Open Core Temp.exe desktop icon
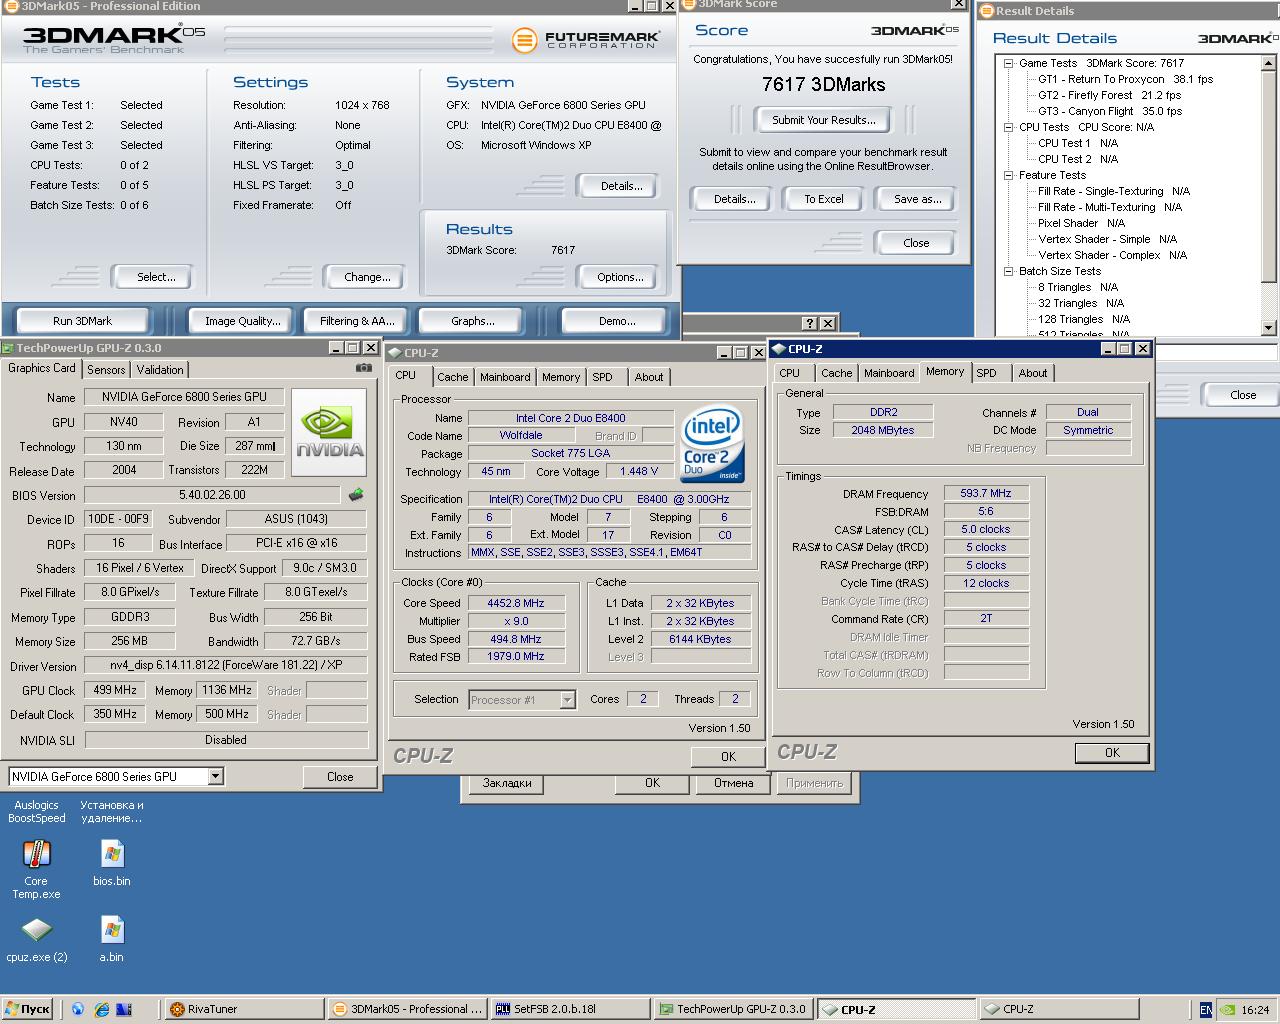1280x1024 pixels. pyautogui.click(x=36, y=869)
